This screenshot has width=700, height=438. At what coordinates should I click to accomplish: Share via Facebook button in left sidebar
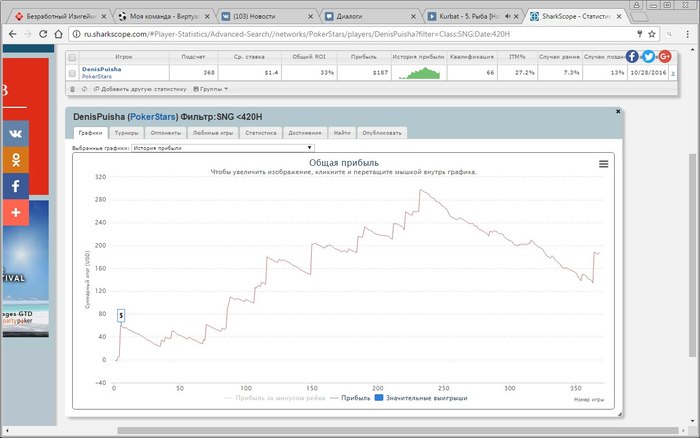[16, 186]
